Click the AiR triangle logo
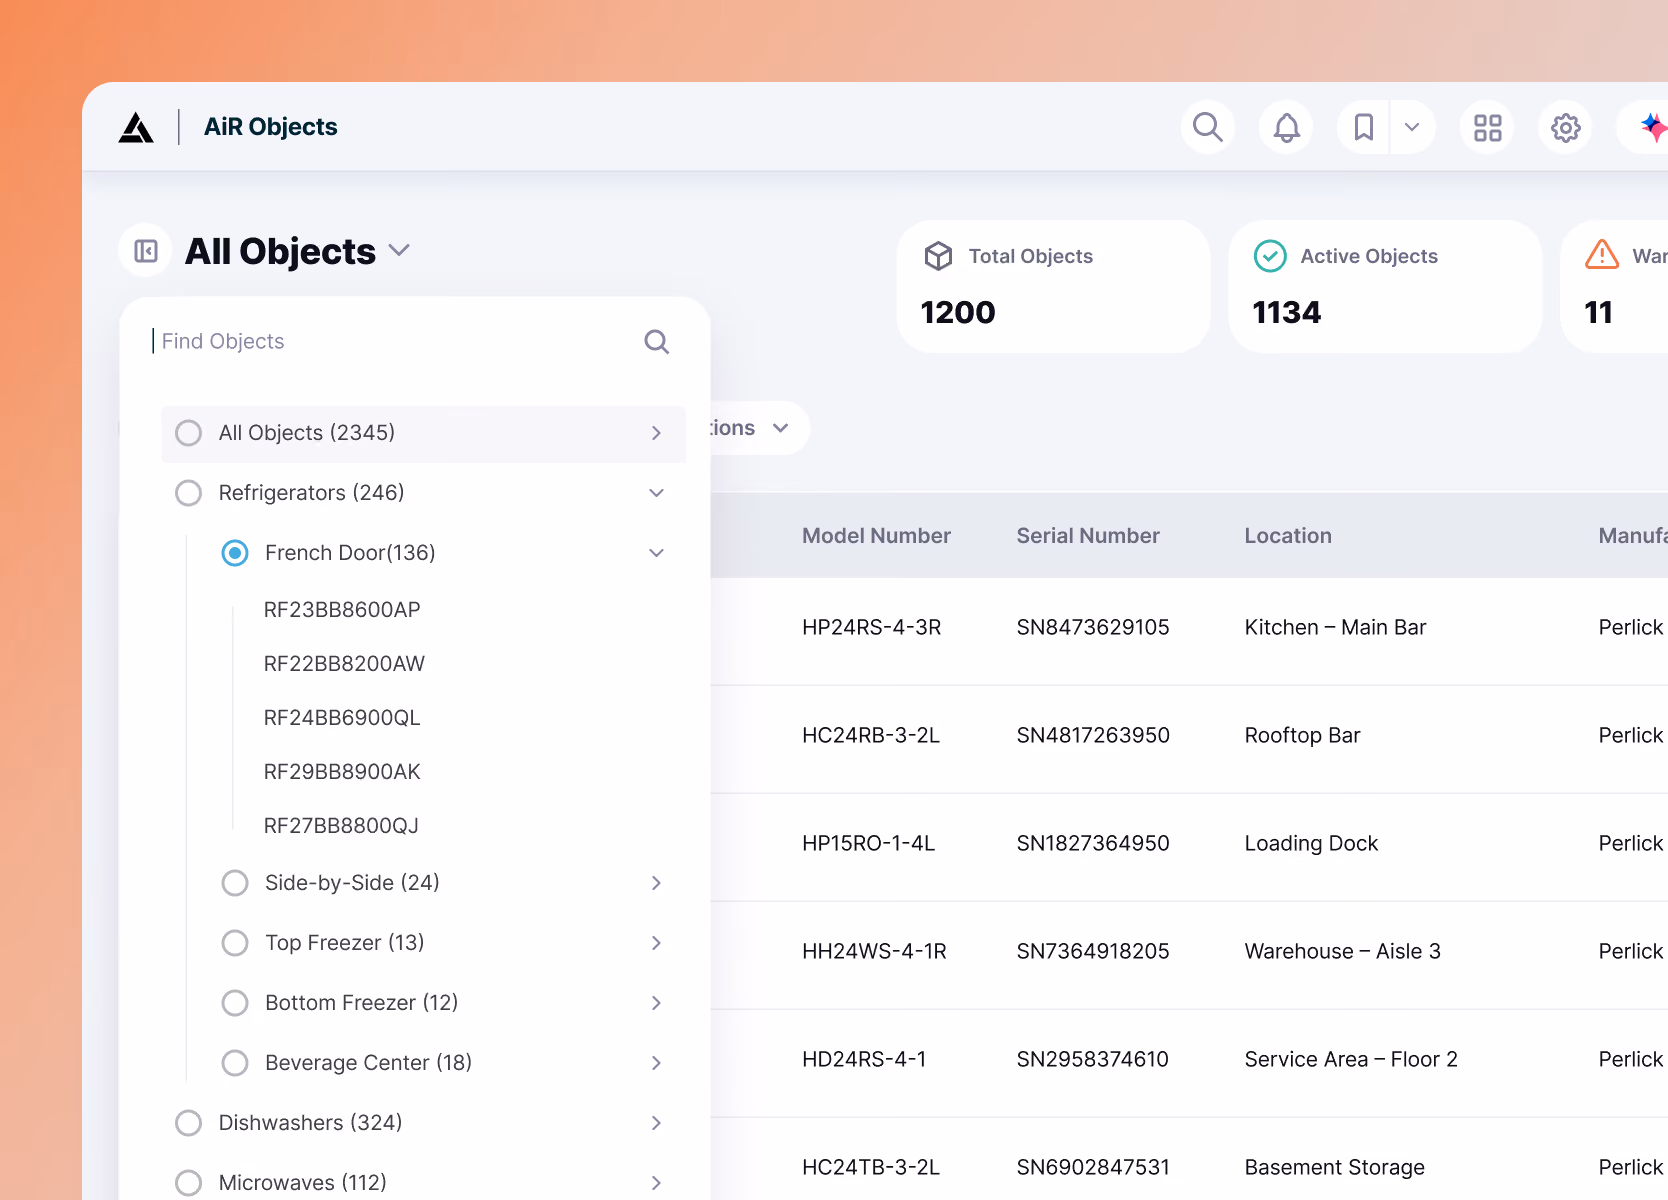 tap(136, 128)
